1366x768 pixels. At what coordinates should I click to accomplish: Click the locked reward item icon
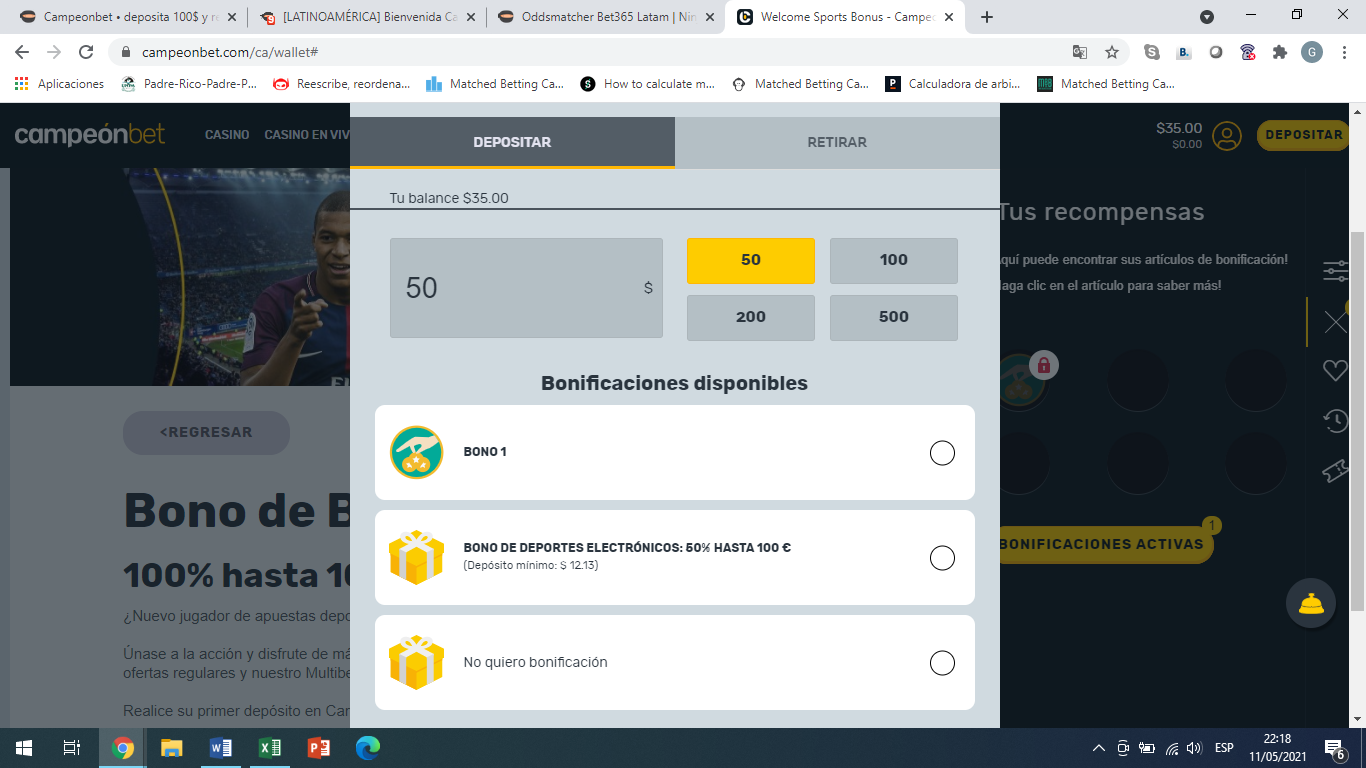click(x=1020, y=379)
